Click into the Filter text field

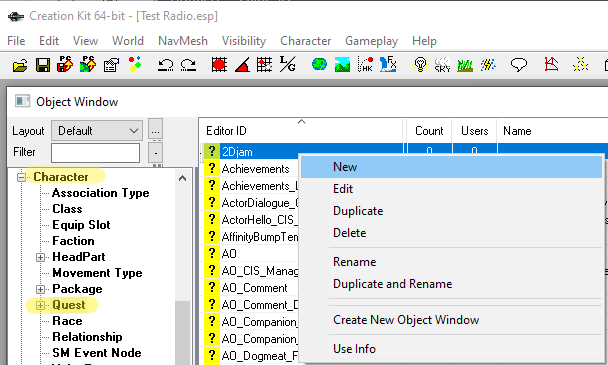95,153
